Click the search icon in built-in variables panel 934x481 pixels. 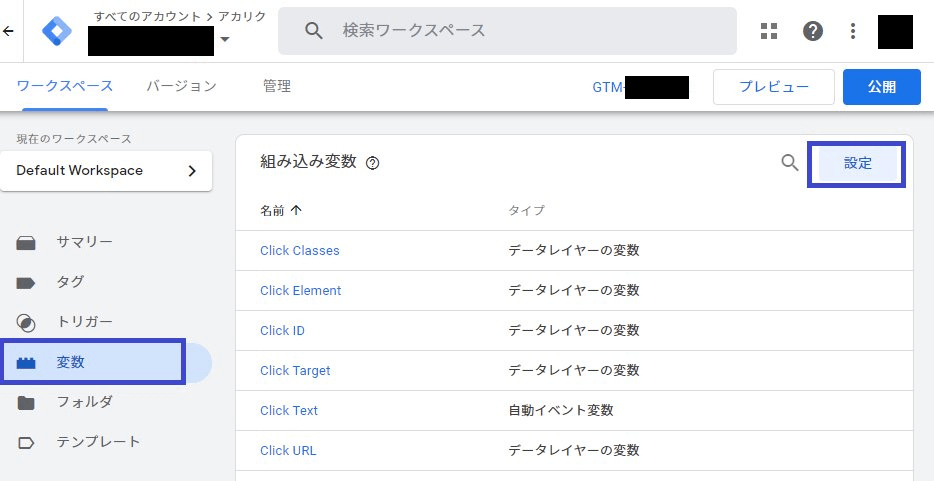coord(790,163)
